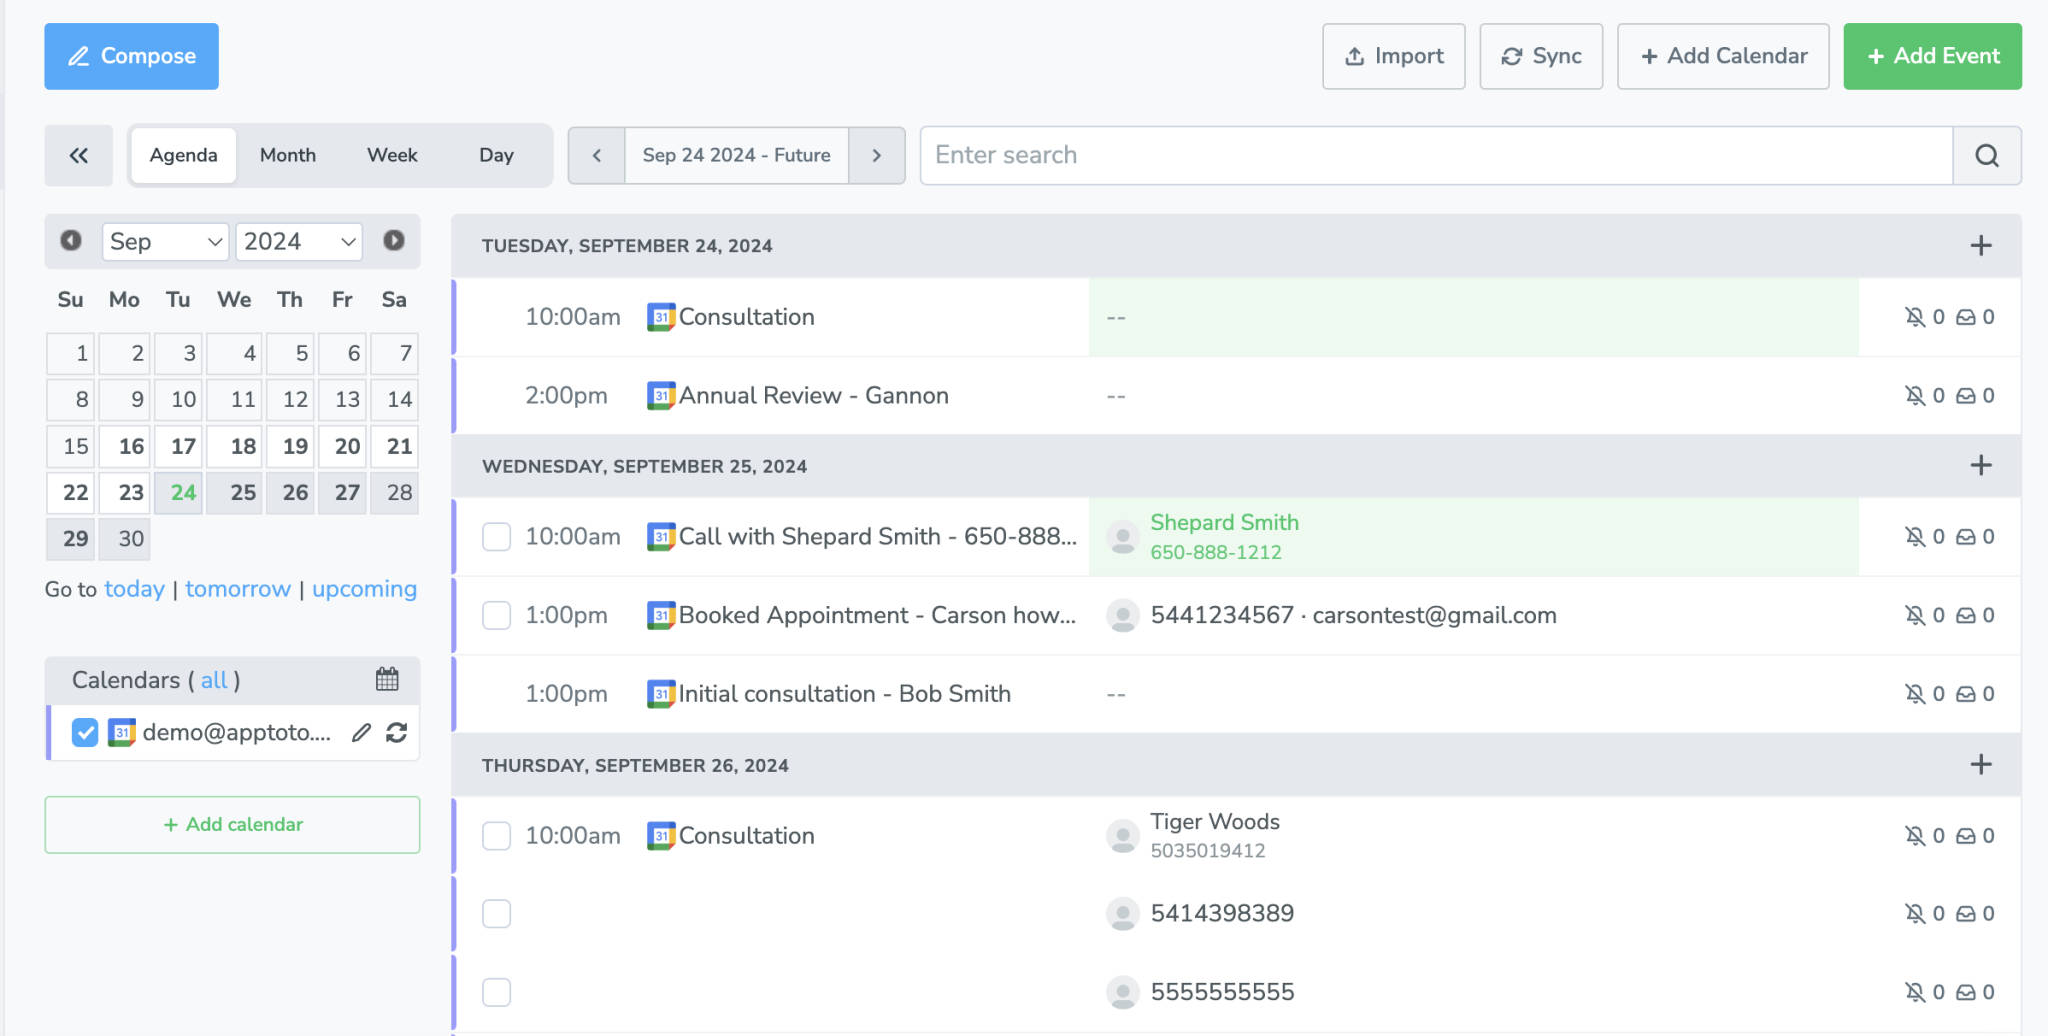The width and height of the screenshot is (2048, 1036).
Task: Go to previous month in mini calendar
Action: point(71,241)
